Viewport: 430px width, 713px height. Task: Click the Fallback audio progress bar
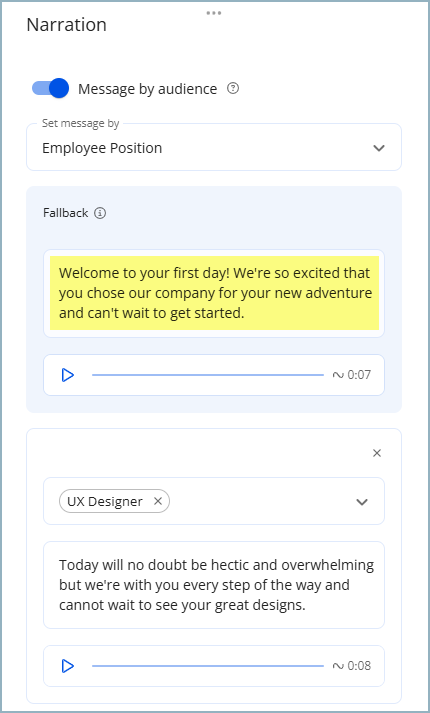[x=208, y=375]
